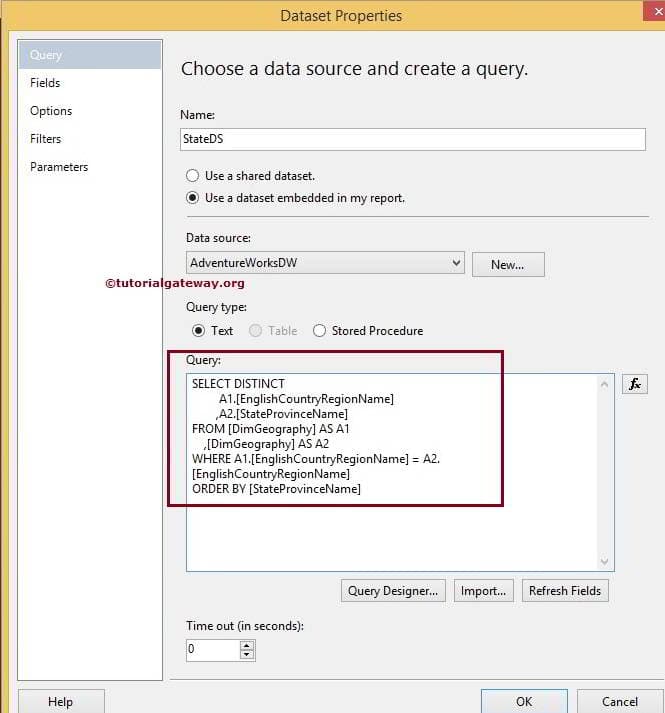Viewport: 665px width, 713px height.
Task: Click Import... to load a query
Action: [x=484, y=591]
